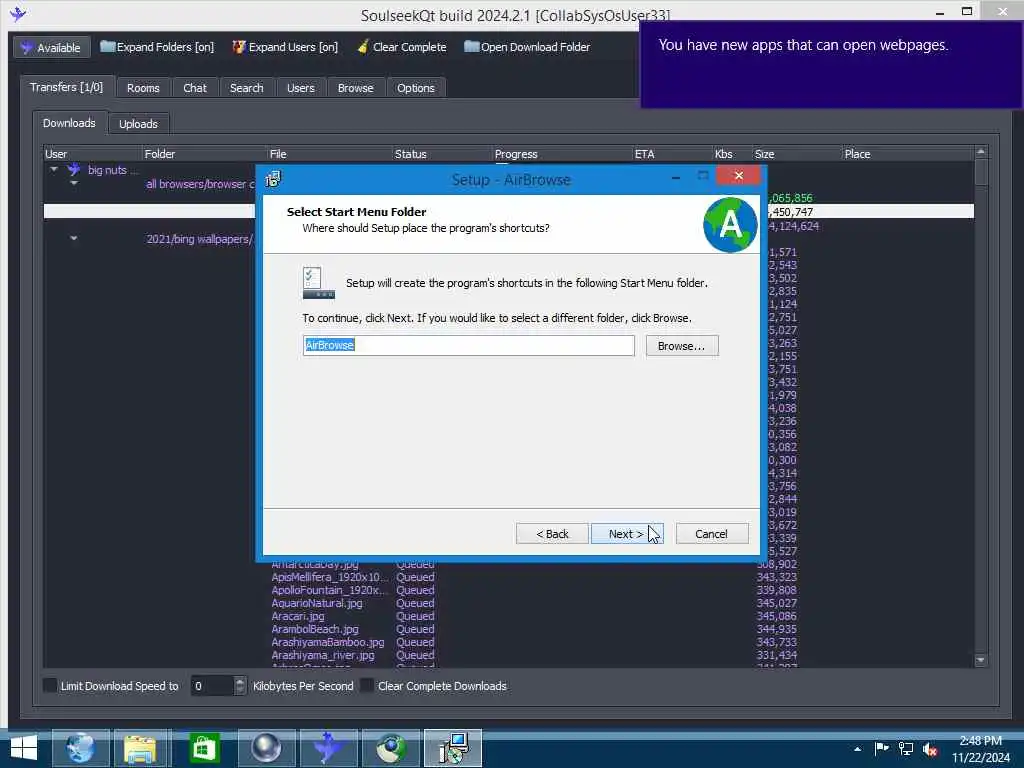Open the Search tab
1024x768 pixels.
tap(246, 88)
